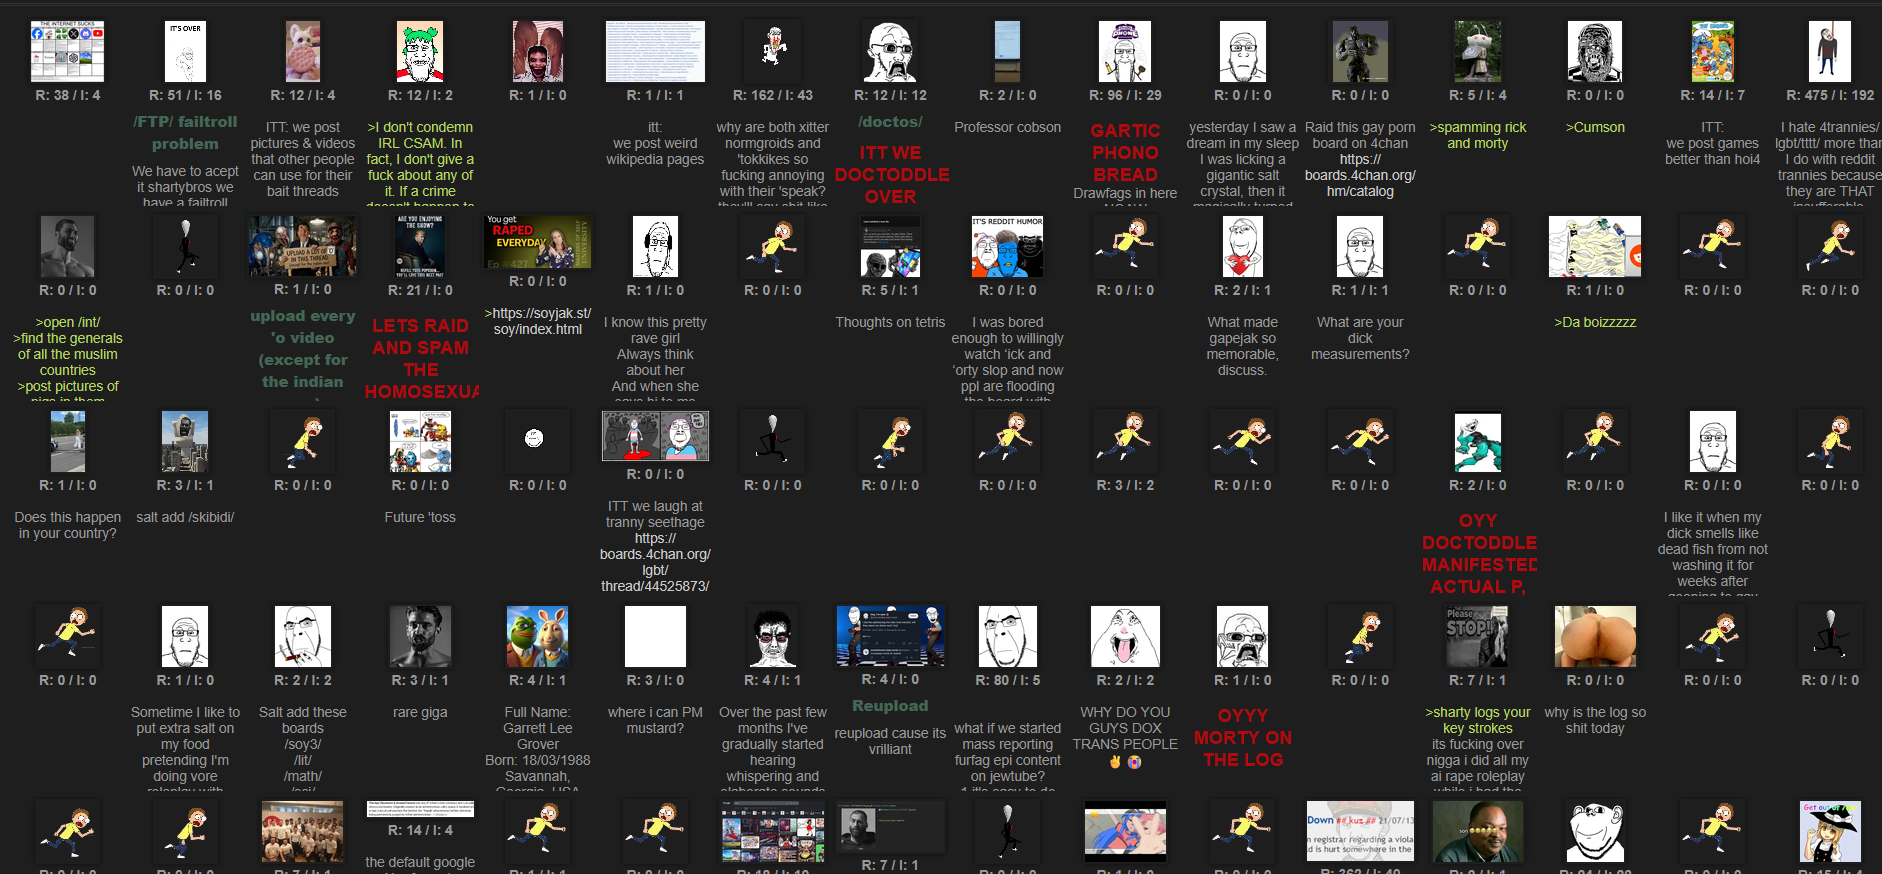Open the "Future 'toss" thread thumbnail
1882x874 pixels.
click(x=420, y=441)
